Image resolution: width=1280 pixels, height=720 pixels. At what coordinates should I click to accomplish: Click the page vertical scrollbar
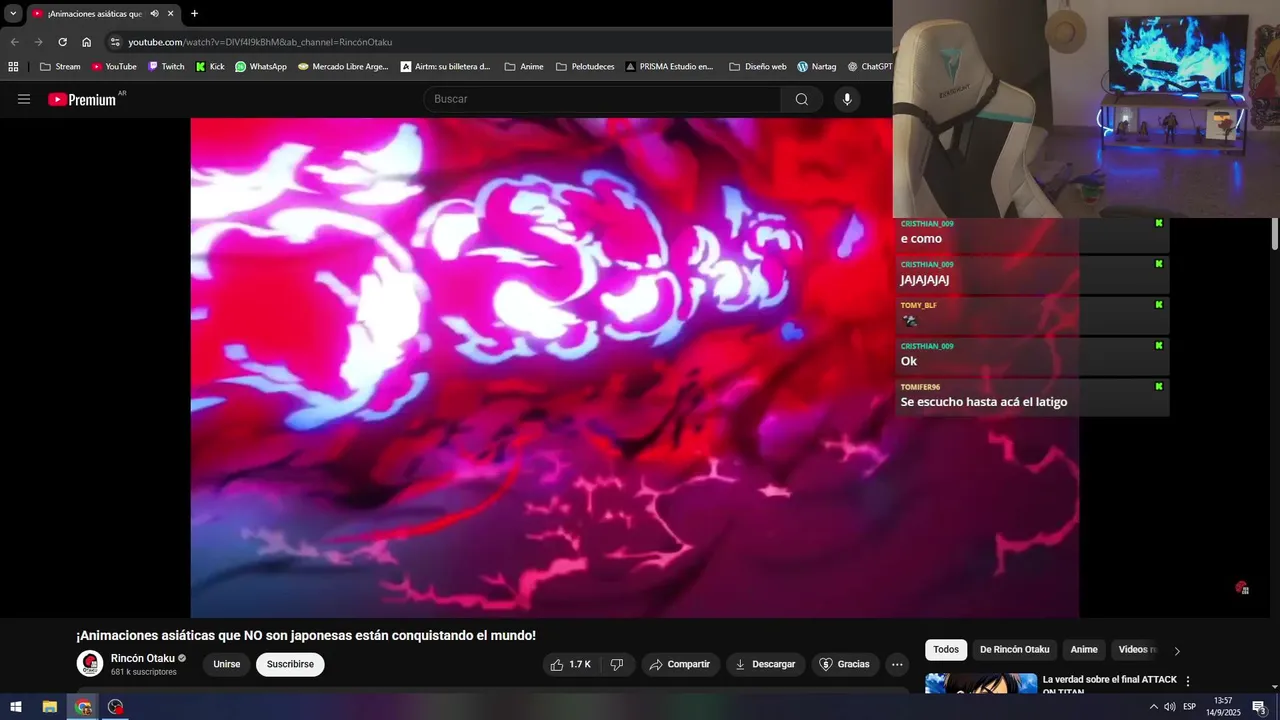pos(1275,234)
